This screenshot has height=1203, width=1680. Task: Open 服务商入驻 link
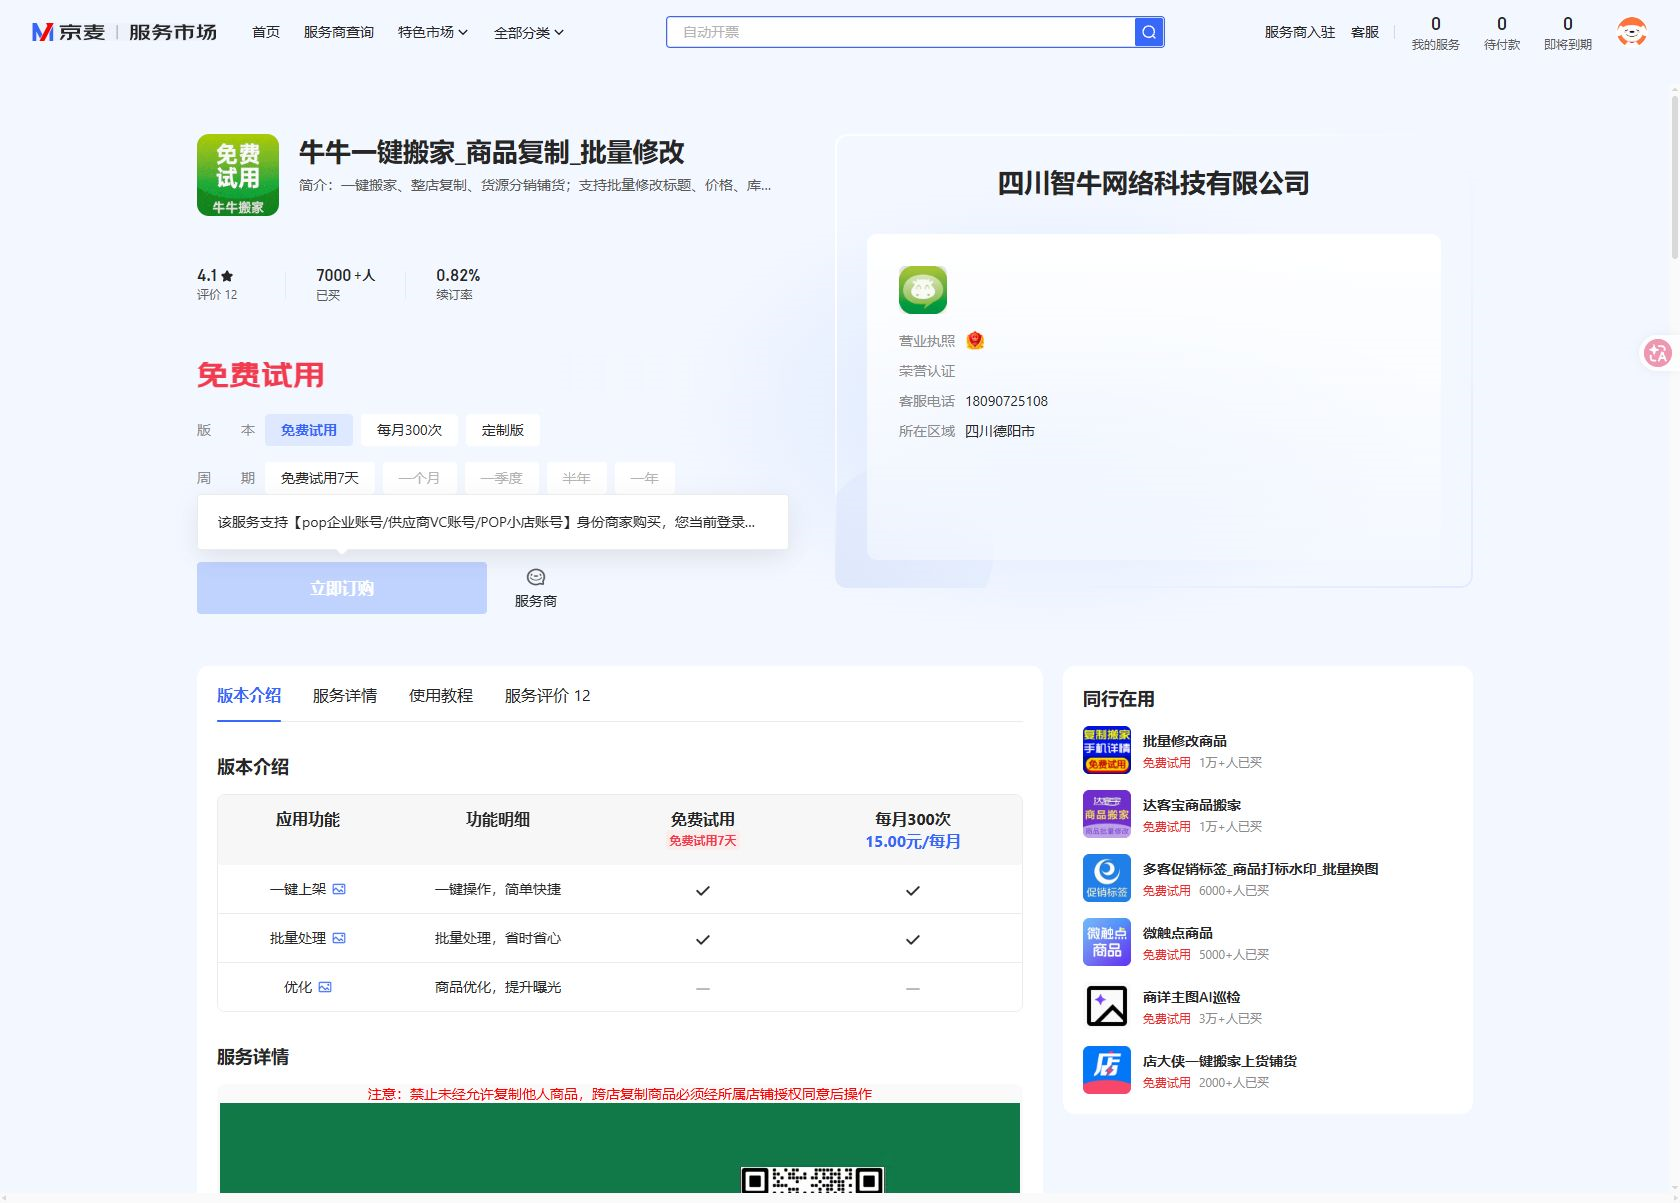tap(1300, 32)
